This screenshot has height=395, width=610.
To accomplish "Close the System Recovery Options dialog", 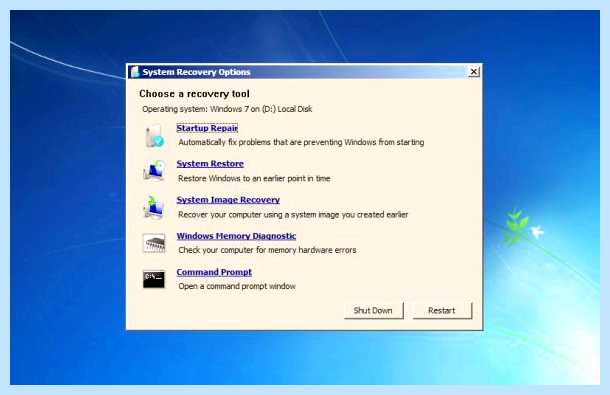I will coord(473,72).
